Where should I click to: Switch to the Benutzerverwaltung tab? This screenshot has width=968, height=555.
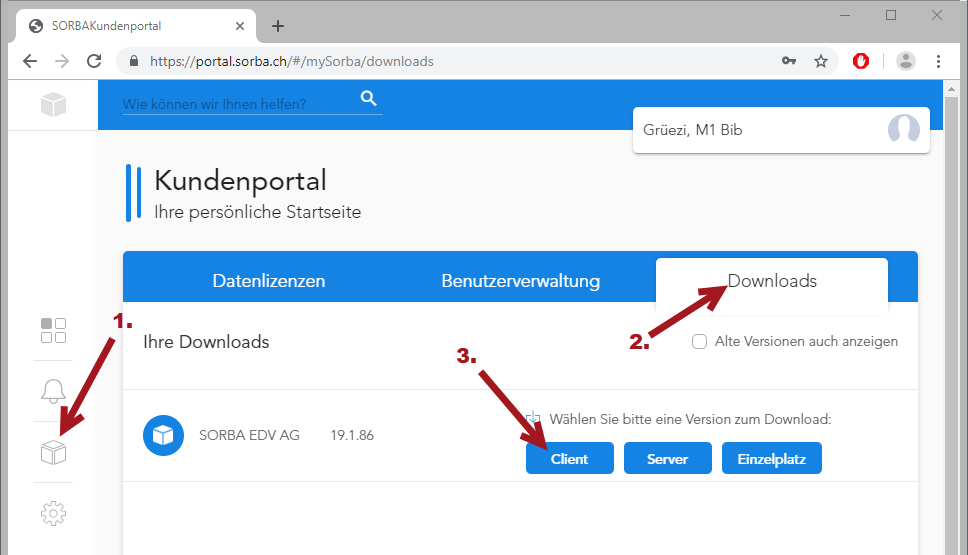click(520, 281)
